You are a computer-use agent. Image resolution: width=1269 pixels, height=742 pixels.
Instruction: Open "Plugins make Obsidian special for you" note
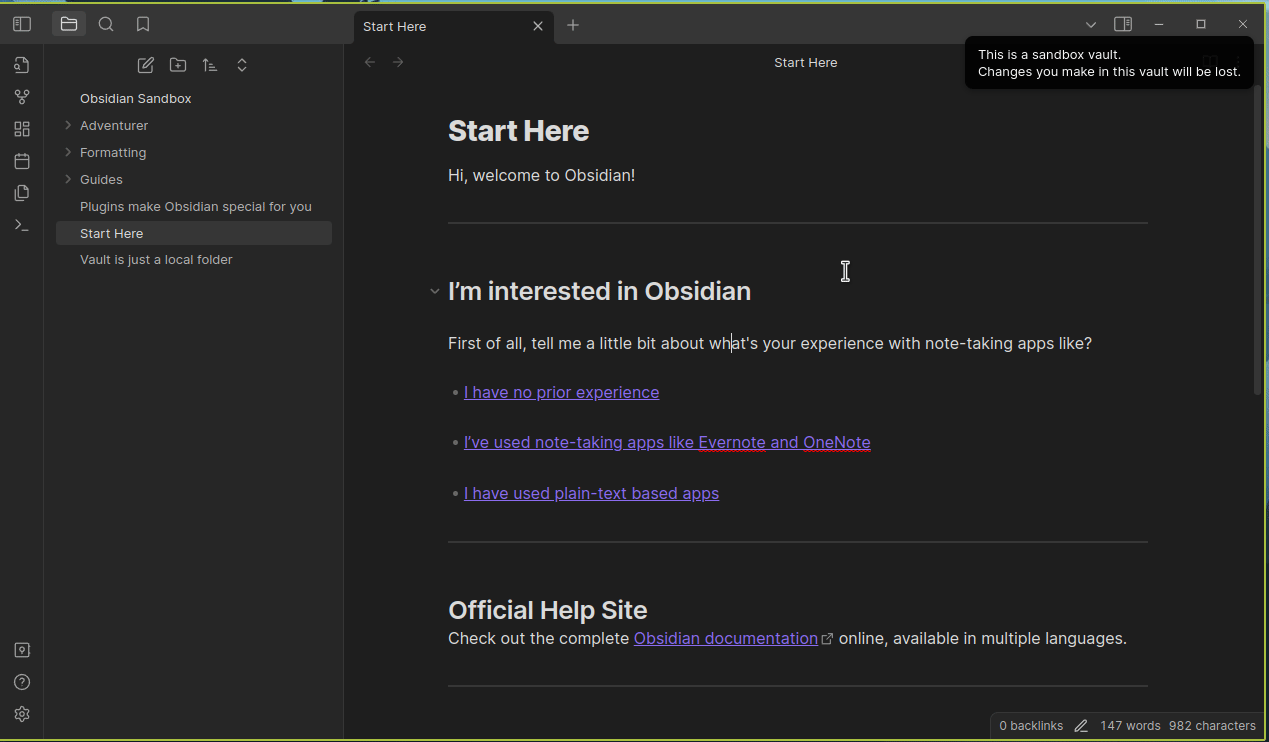pyautogui.click(x=194, y=206)
